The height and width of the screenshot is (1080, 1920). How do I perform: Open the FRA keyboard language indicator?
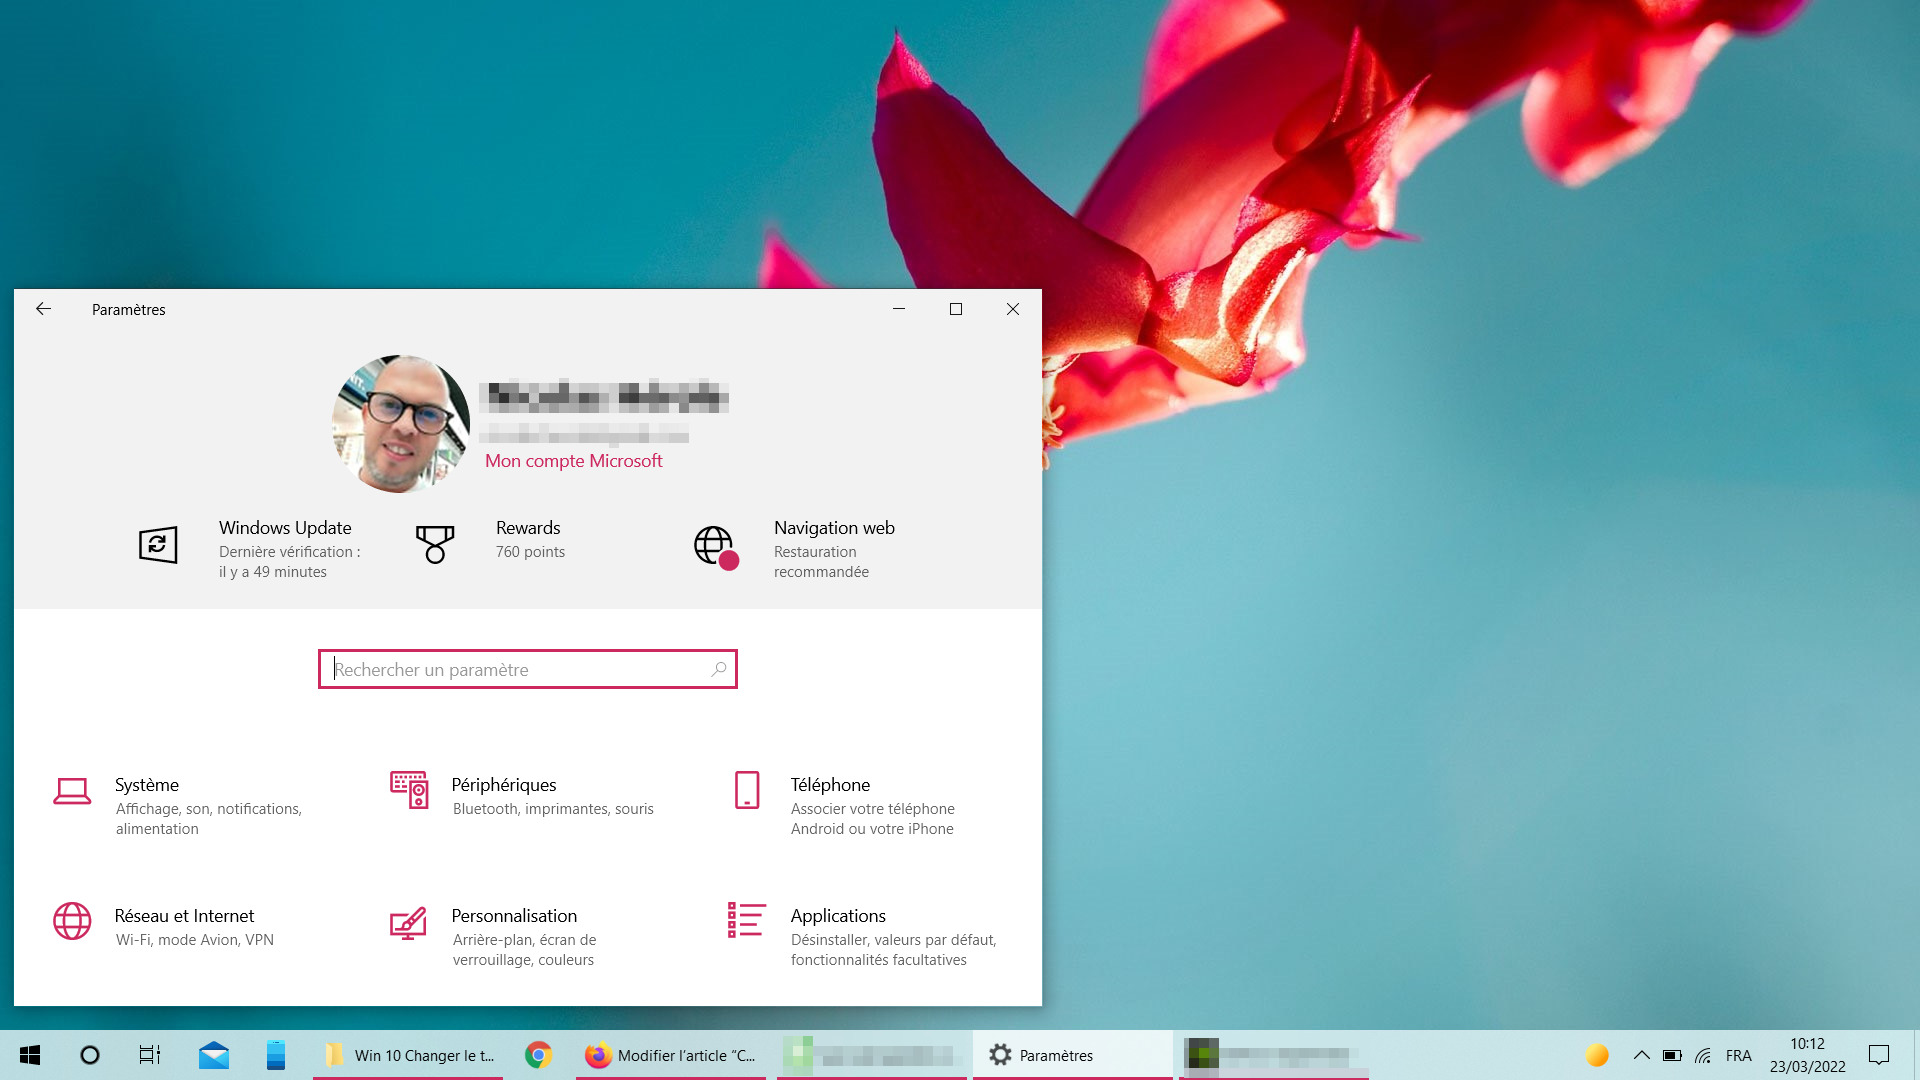[1739, 1055]
